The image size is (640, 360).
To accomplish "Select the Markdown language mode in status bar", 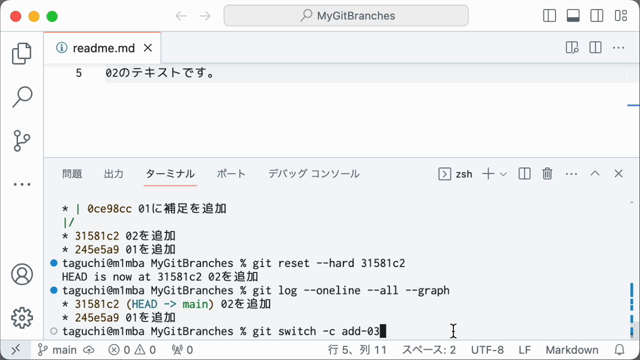I will (x=572, y=350).
